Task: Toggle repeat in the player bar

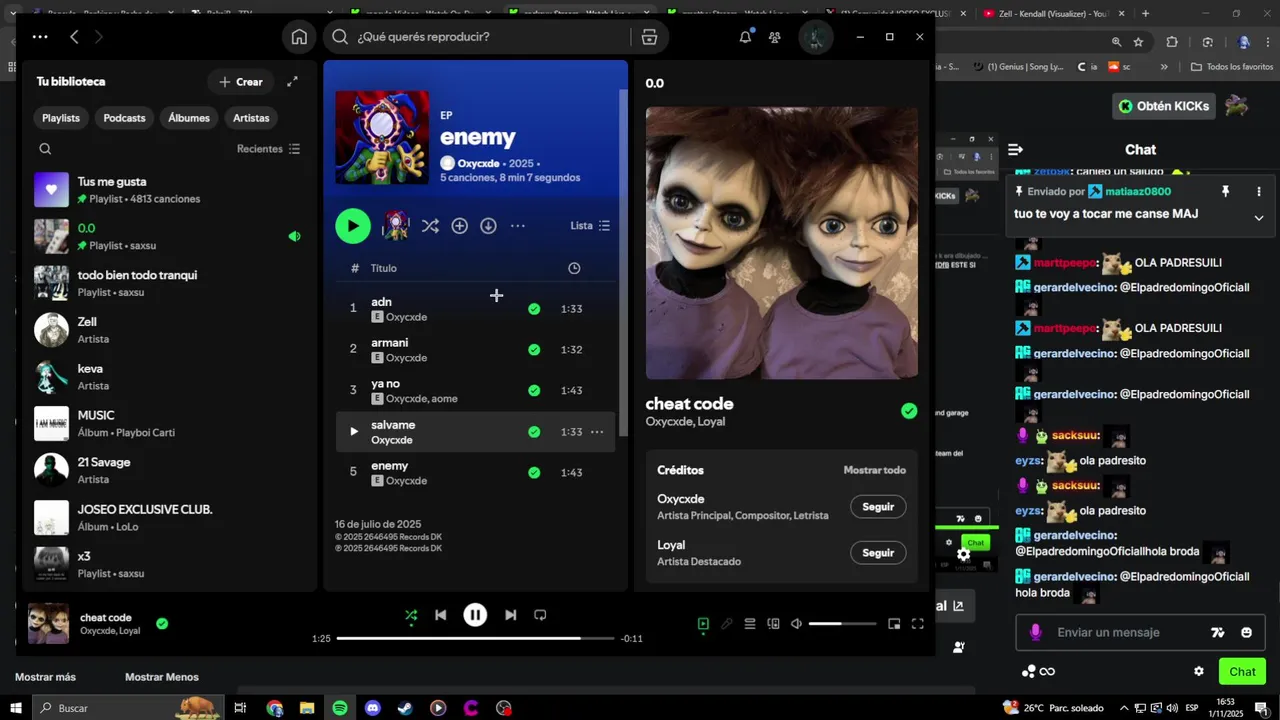Action: click(x=540, y=615)
